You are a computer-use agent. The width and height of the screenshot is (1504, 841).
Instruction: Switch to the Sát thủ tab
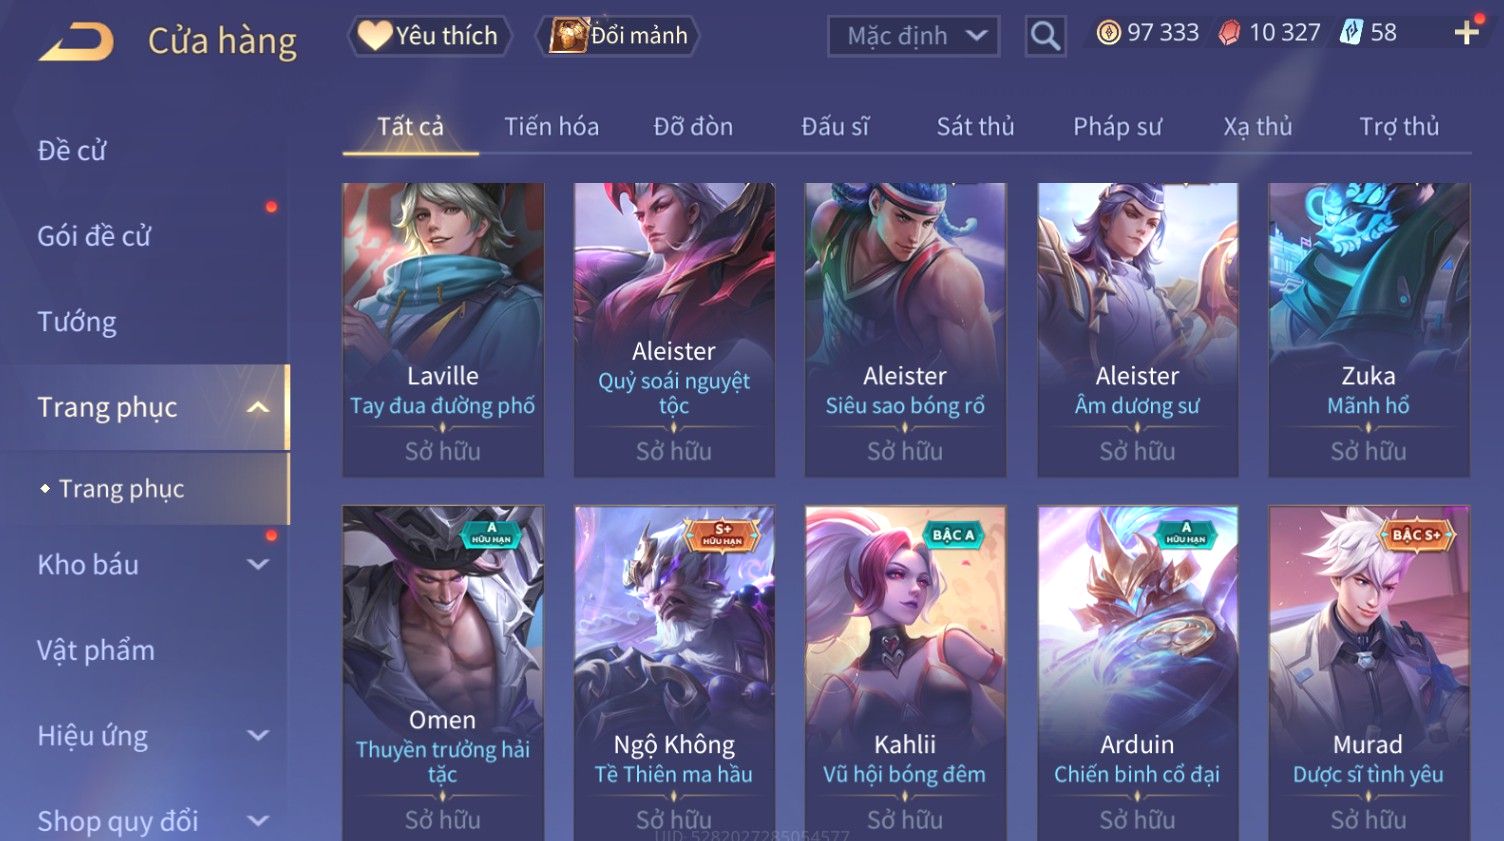pos(975,127)
